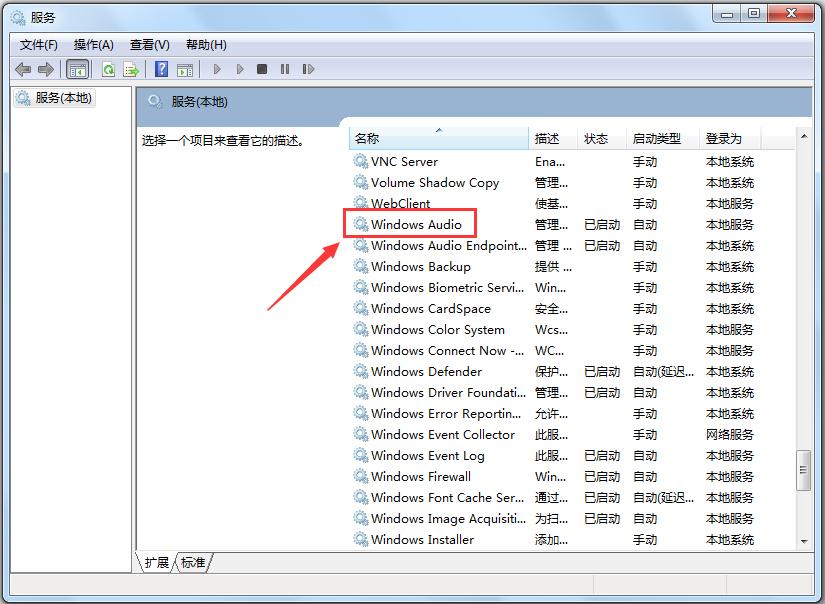Export the service list
The height and width of the screenshot is (604, 825).
click(x=130, y=68)
